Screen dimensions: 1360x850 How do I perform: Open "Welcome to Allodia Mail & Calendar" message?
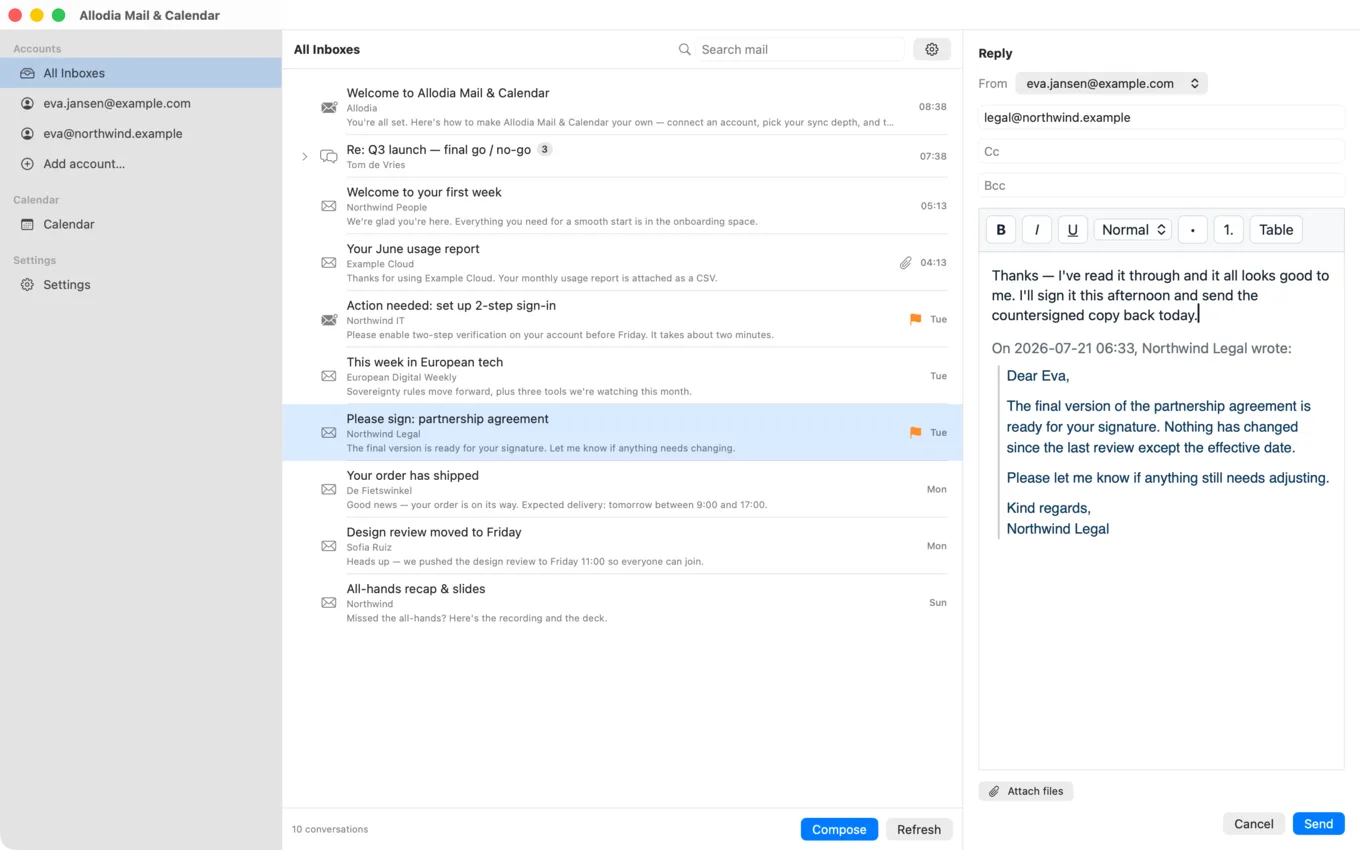coord(622,107)
